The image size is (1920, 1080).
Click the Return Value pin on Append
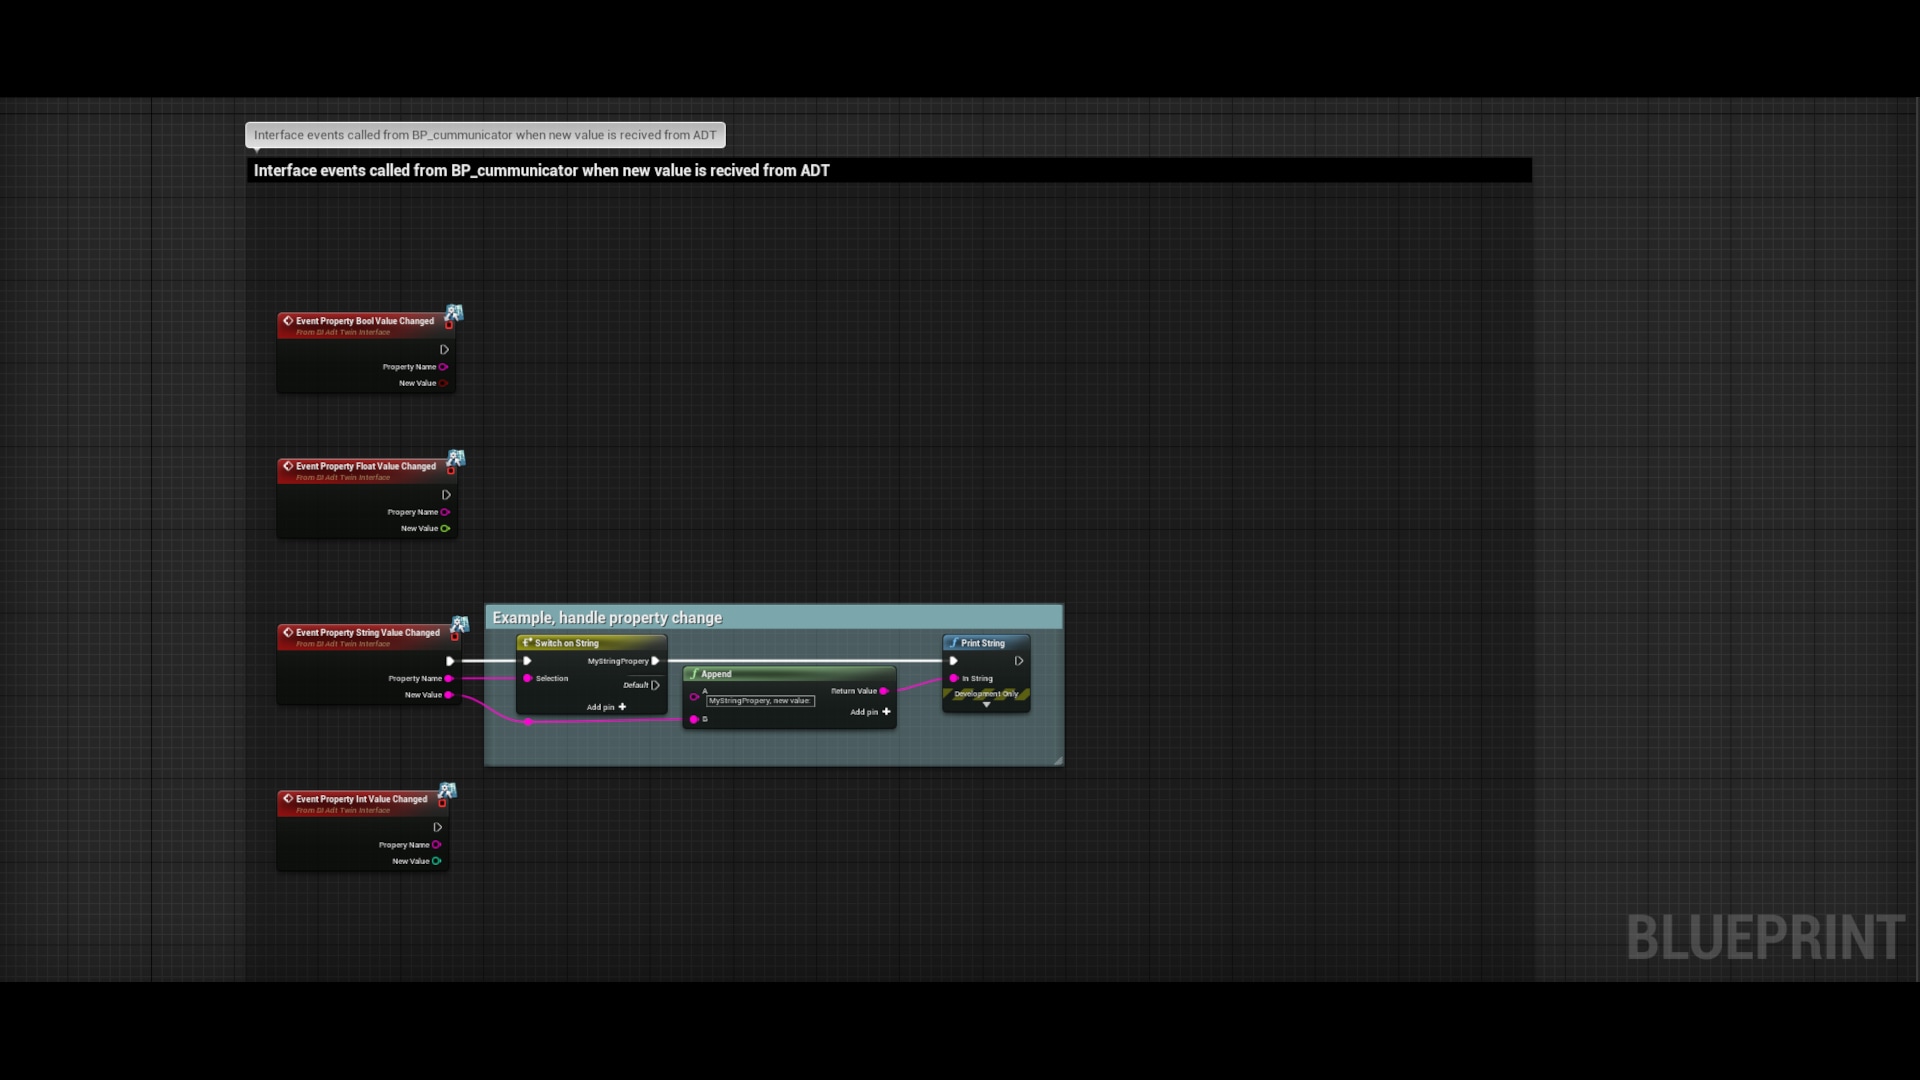[x=884, y=691]
